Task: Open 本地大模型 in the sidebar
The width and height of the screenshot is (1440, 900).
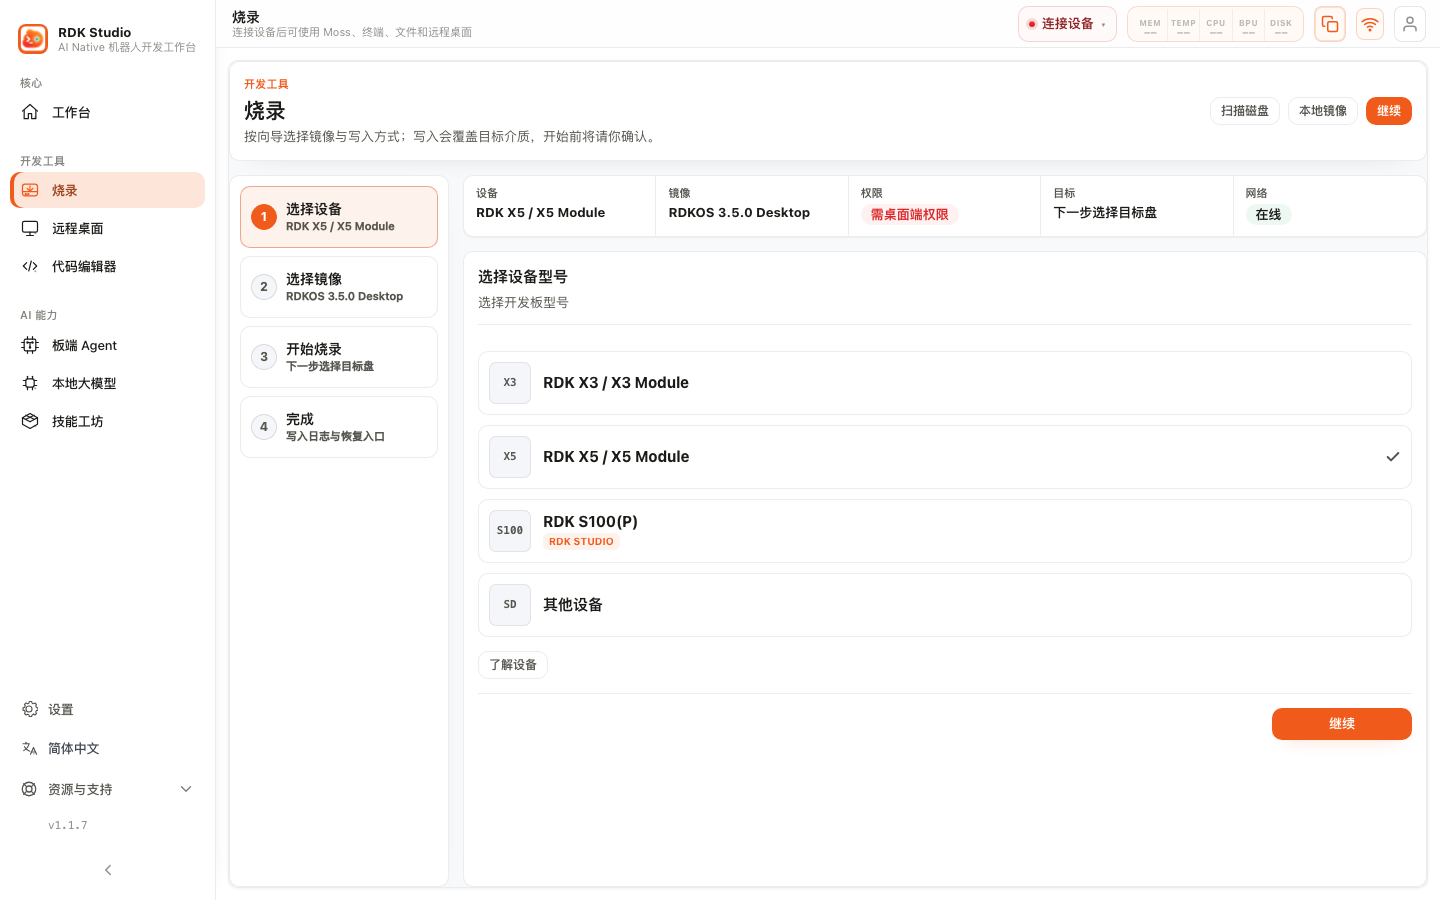Action: pyautogui.click(x=107, y=383)
